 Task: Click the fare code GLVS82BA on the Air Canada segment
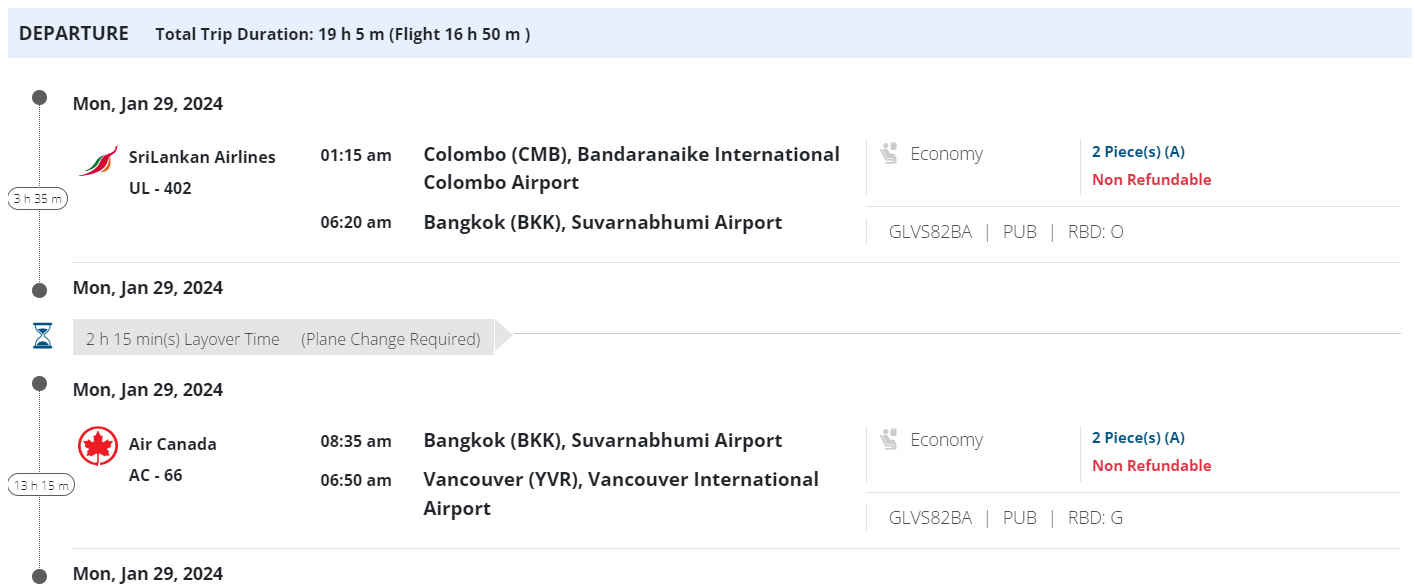click(x=930, y=518)
